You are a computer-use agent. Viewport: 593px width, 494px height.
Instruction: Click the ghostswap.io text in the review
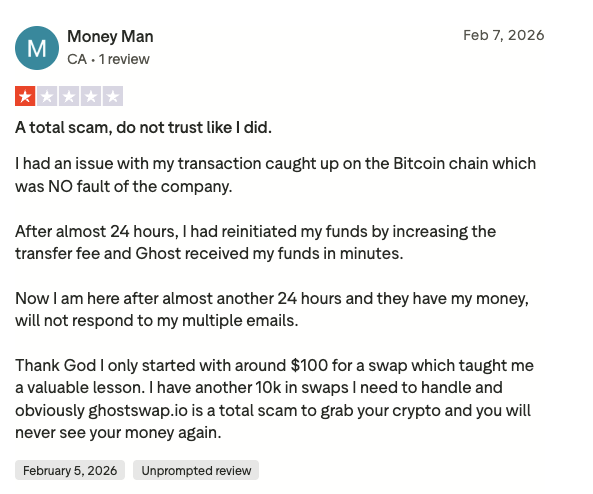click(x=138, y=410)
